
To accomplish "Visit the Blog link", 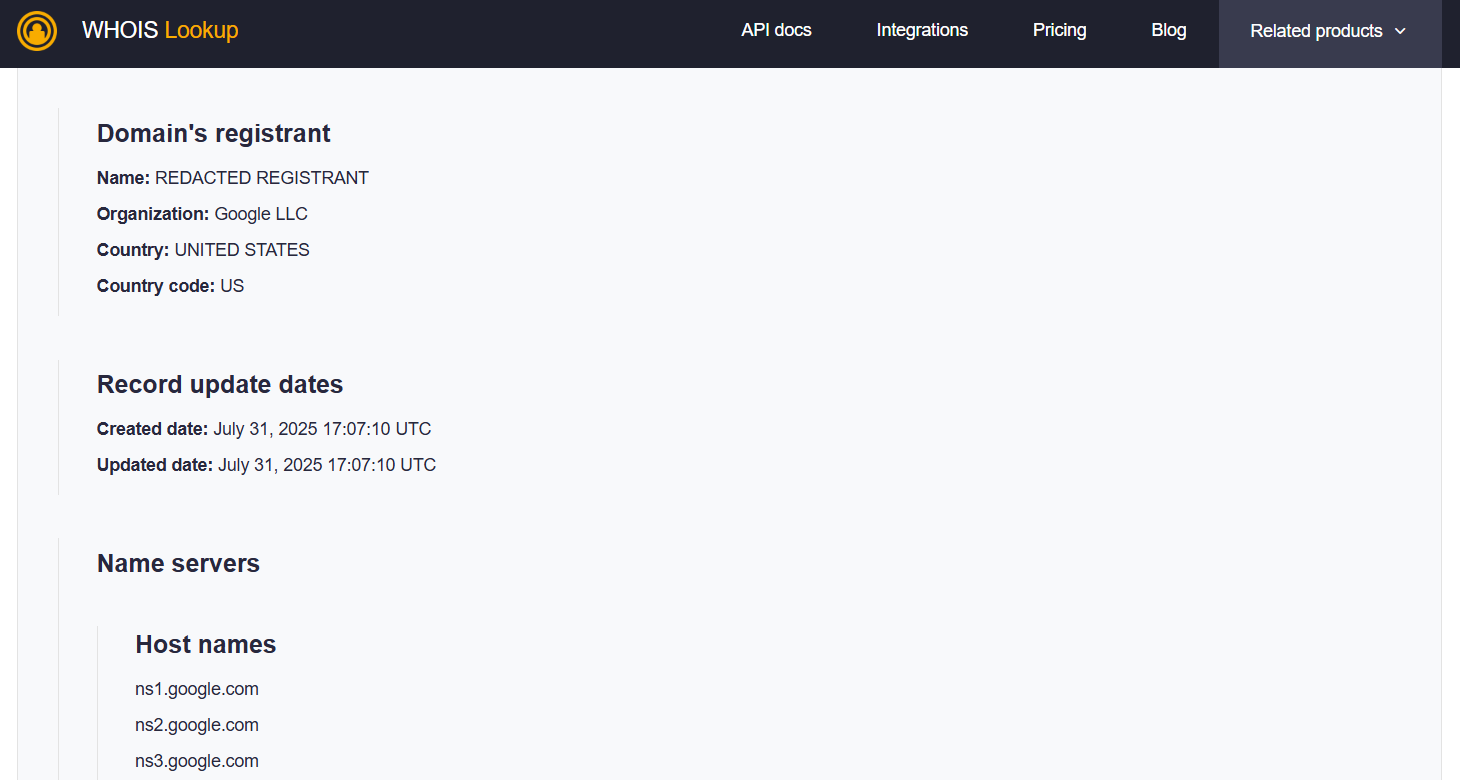I will coord(1168,30).
